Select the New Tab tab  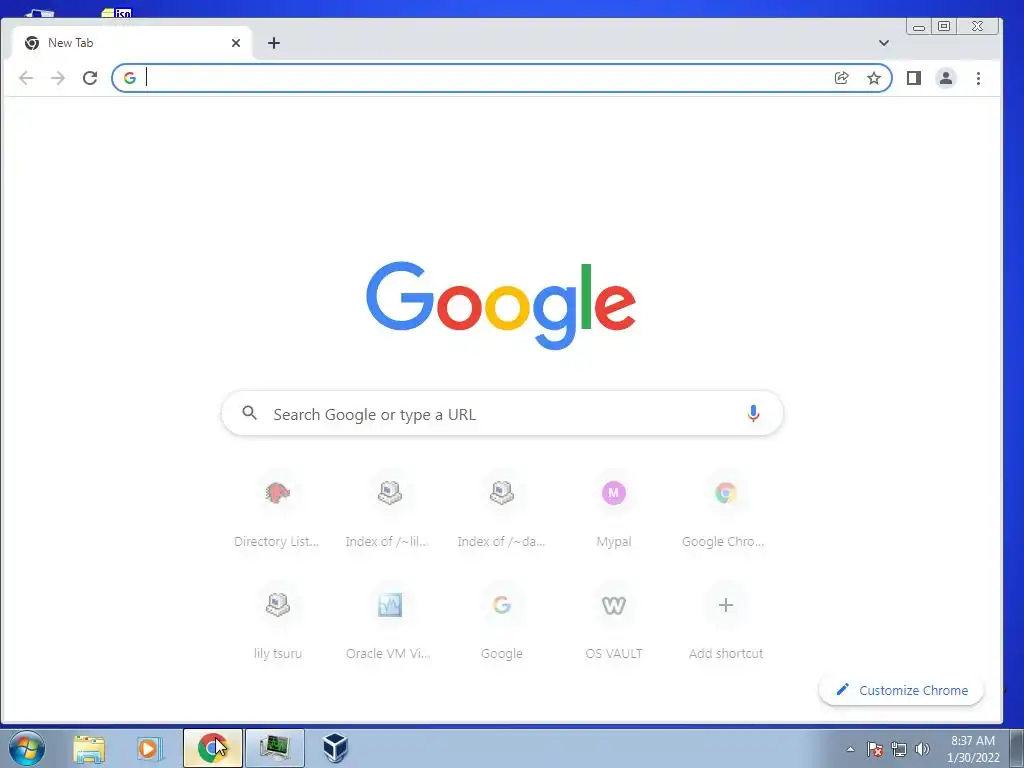132,43
